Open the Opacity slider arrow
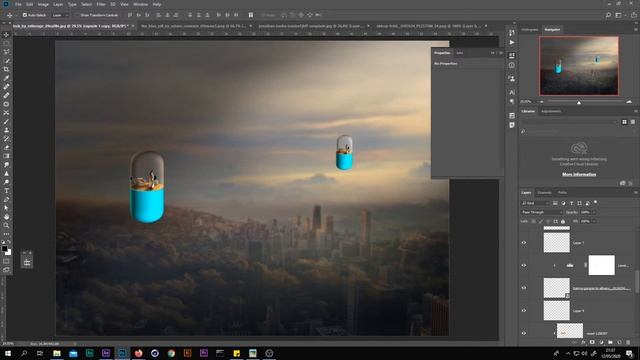Image resolution: width=640 pixels, height=360 pixels. pos(594,212)
